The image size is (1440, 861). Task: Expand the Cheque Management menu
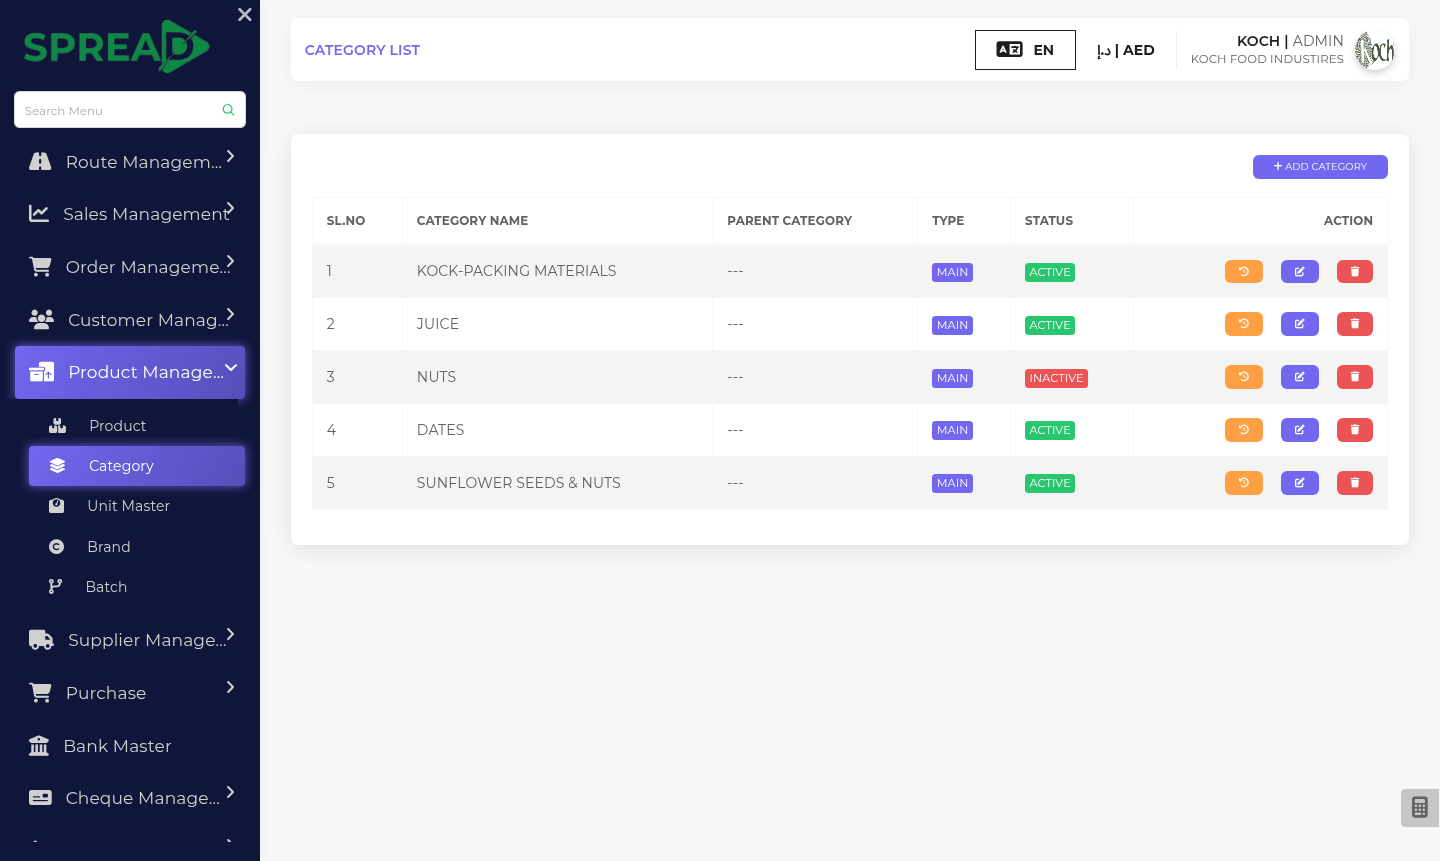(130, 797)
